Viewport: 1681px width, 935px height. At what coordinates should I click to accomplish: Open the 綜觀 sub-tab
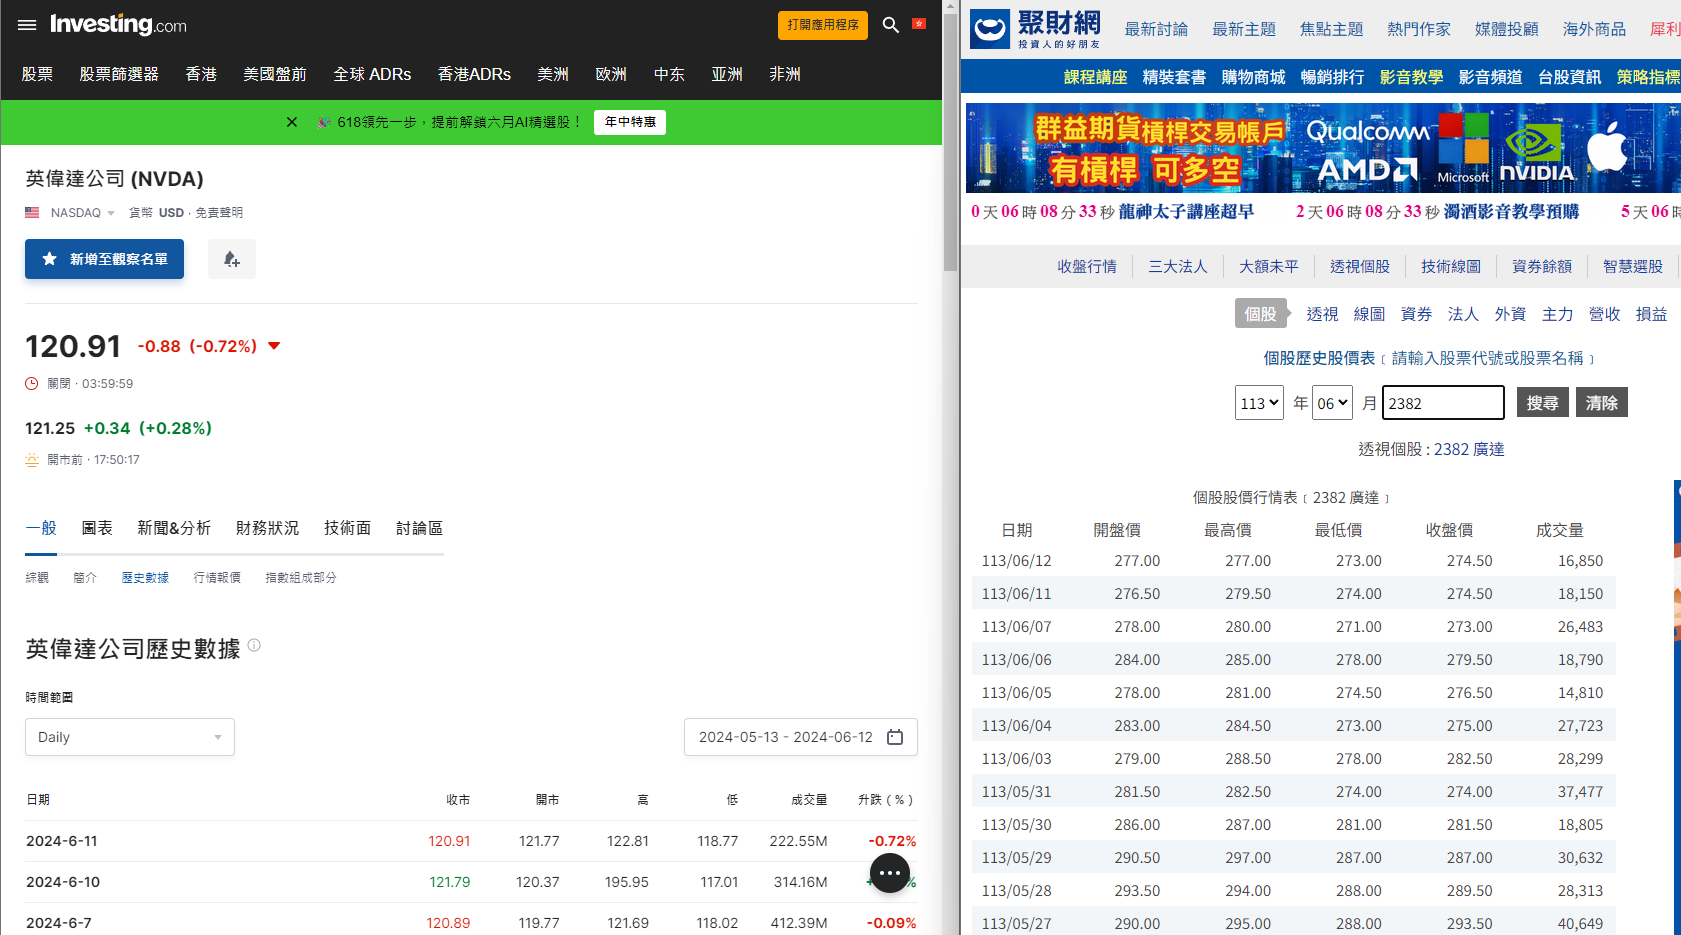37,578
